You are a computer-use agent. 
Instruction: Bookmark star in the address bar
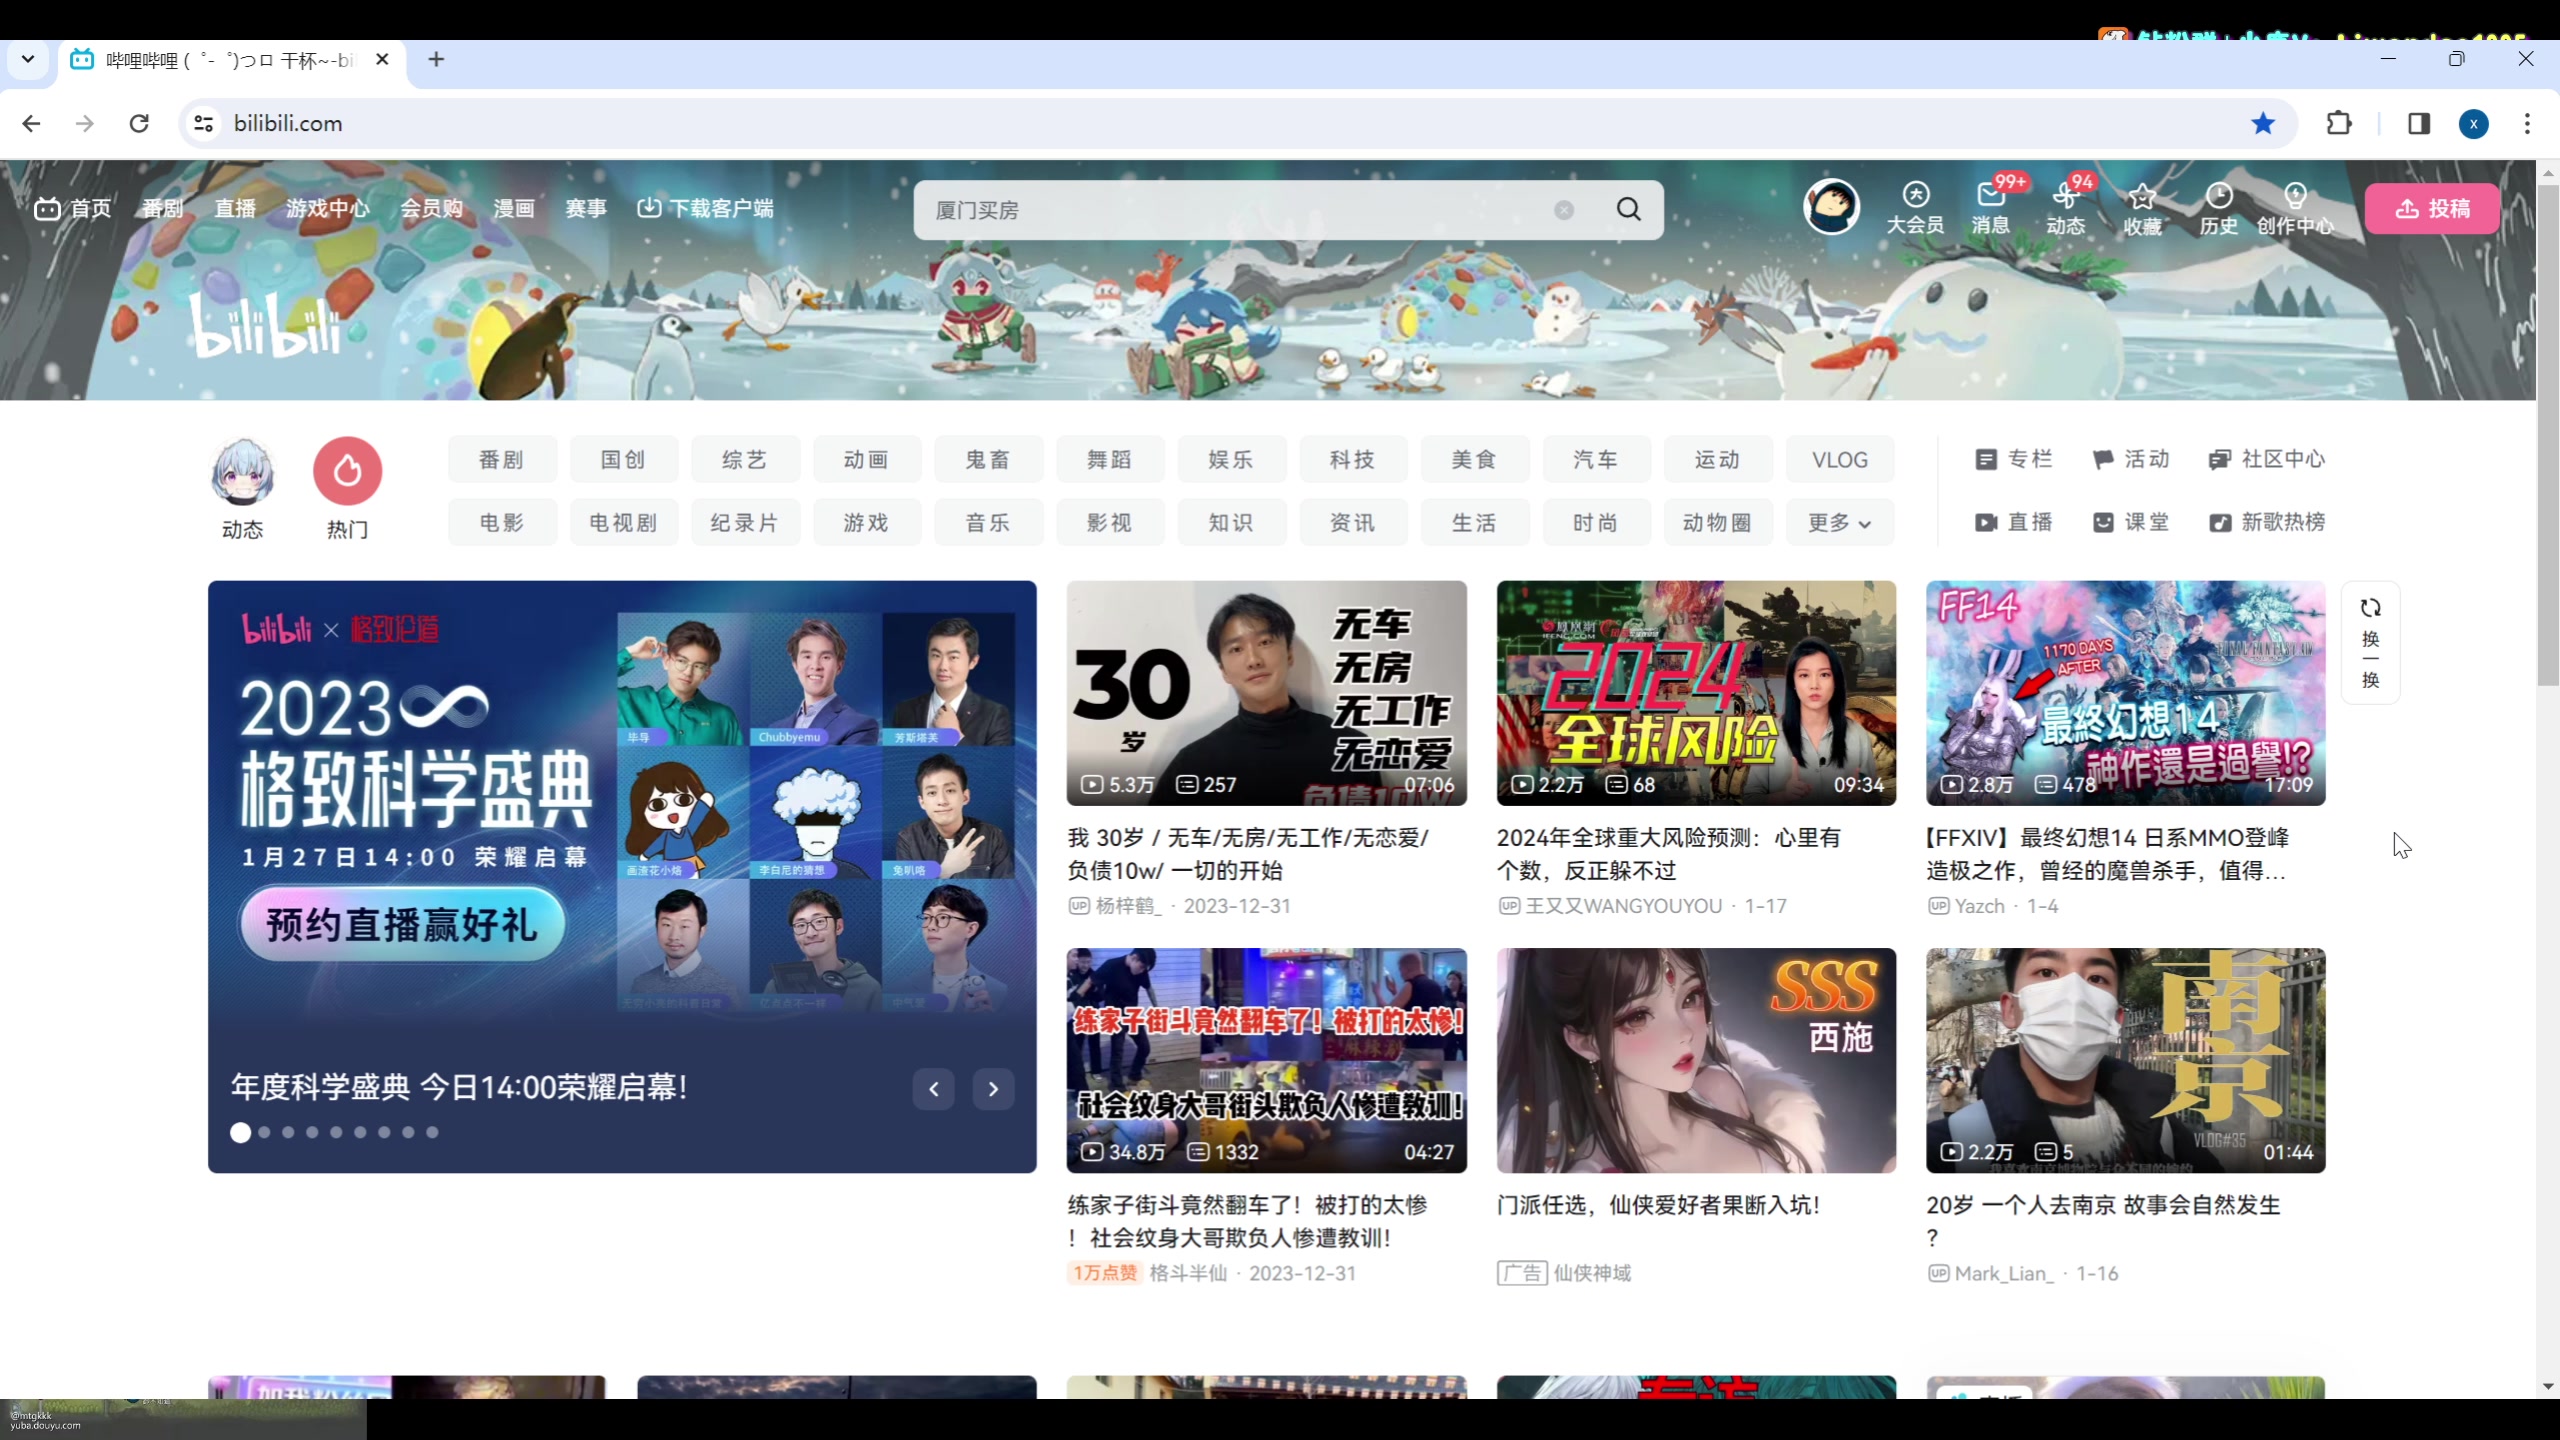tap(2263, 123)
